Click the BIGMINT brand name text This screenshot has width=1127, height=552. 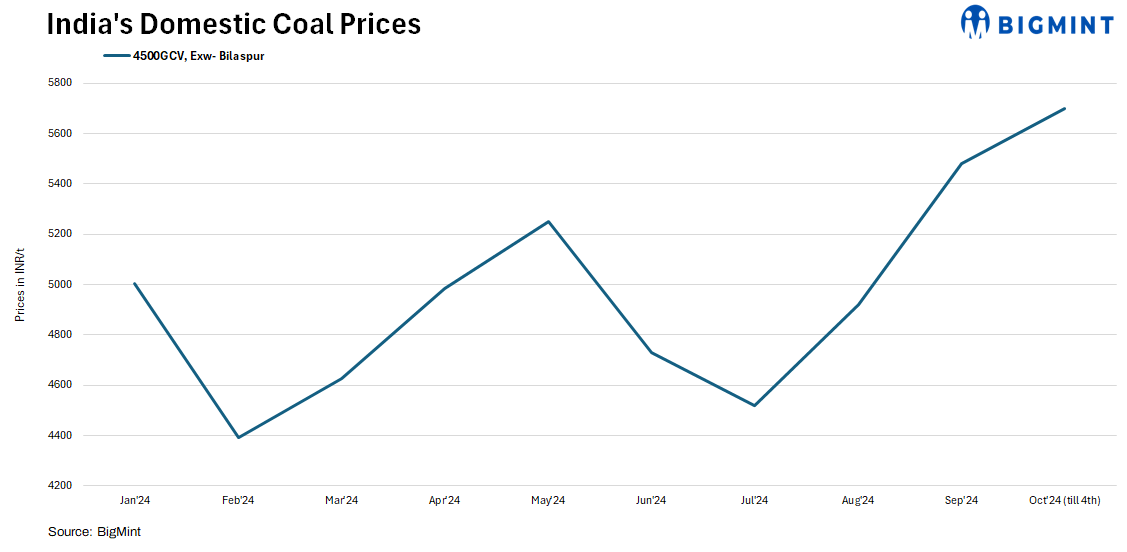[1053, 24]
